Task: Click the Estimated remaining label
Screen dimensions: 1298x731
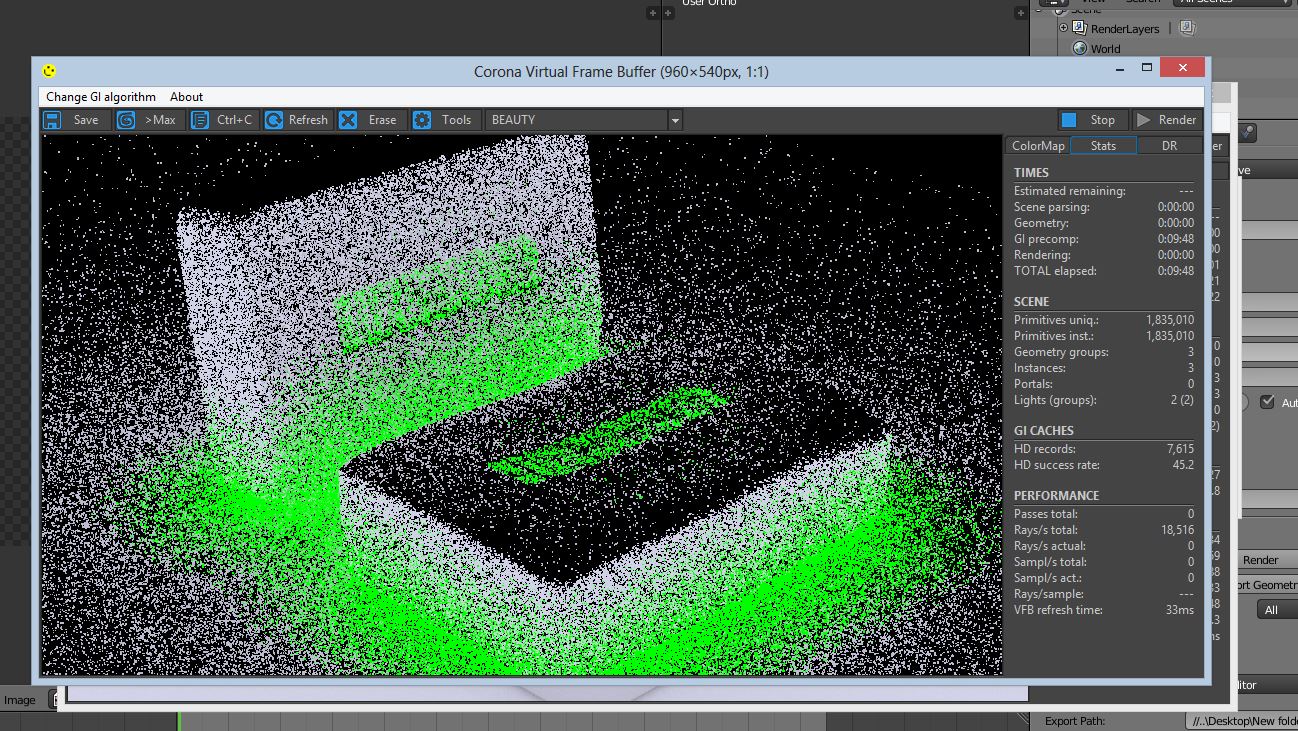Action: click(1069, 191)
